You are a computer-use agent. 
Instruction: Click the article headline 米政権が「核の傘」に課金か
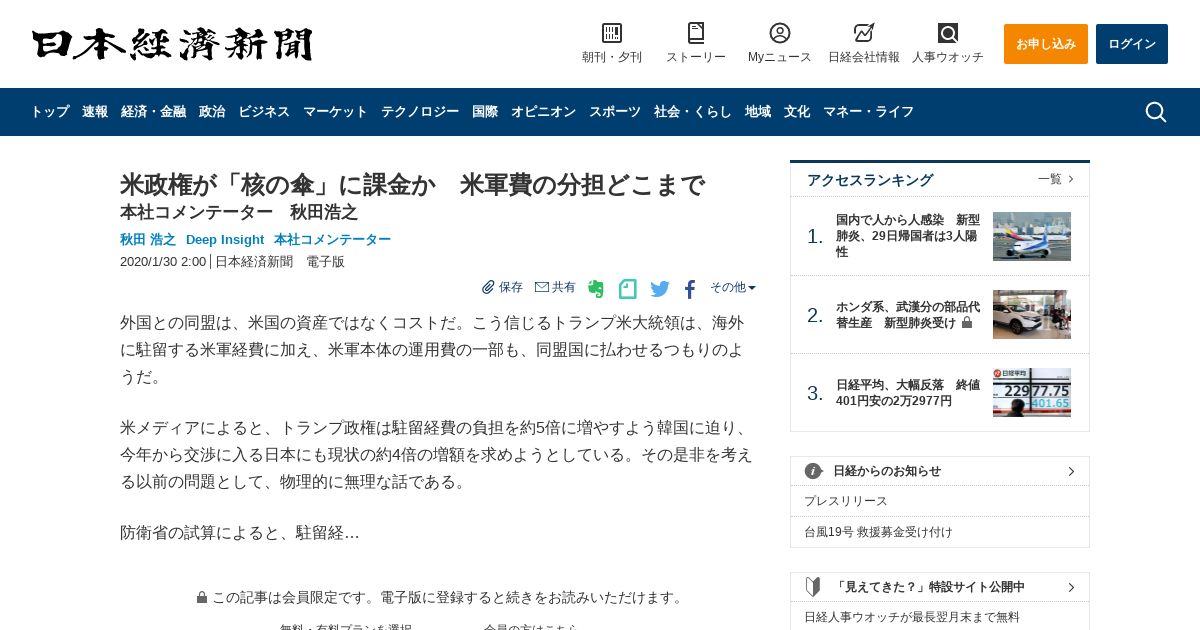pos(412,185)
